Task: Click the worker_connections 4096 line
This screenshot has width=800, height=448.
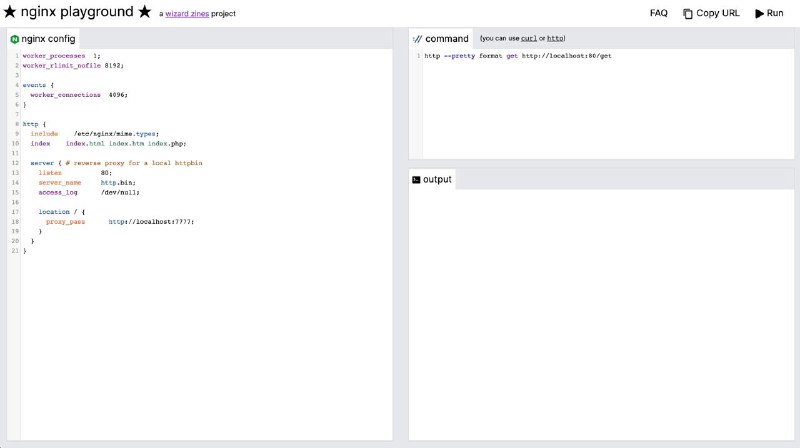Action: (79, 95)
